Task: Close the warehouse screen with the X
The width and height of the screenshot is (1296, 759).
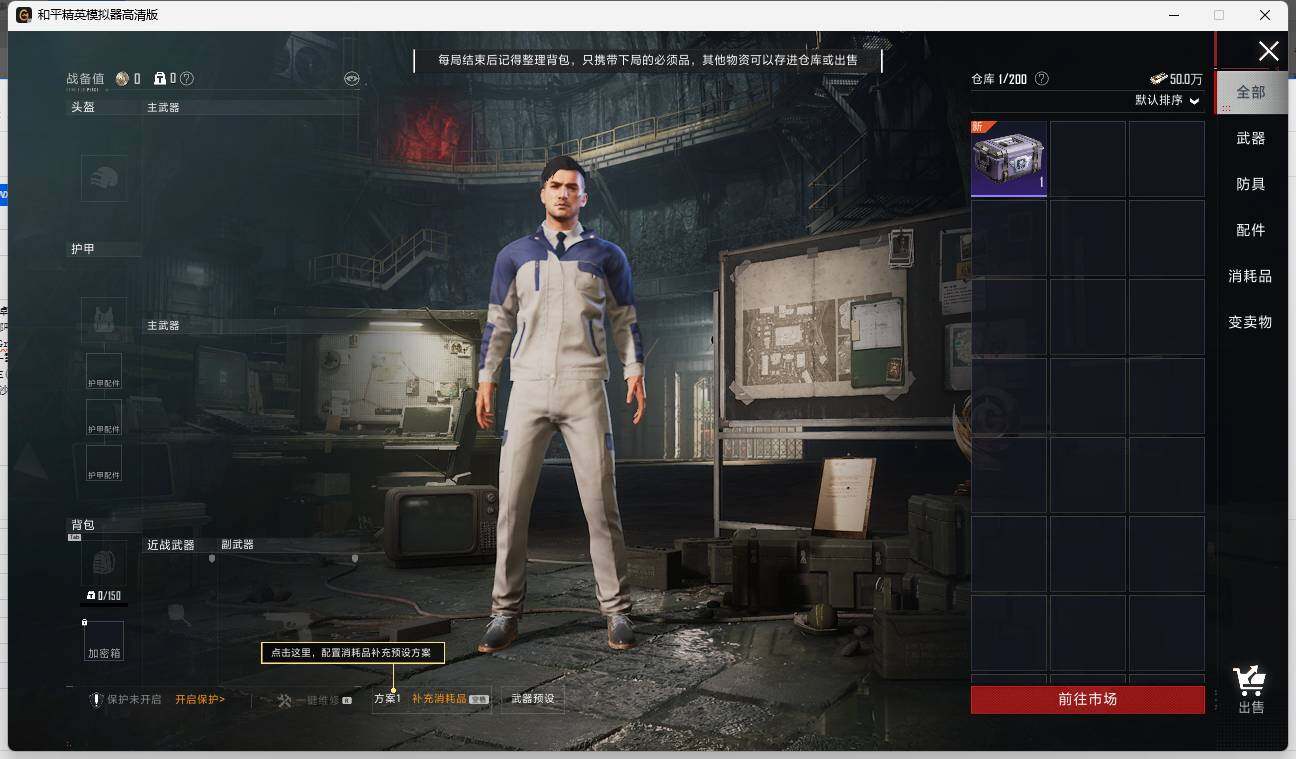Action: [1268, 52]
